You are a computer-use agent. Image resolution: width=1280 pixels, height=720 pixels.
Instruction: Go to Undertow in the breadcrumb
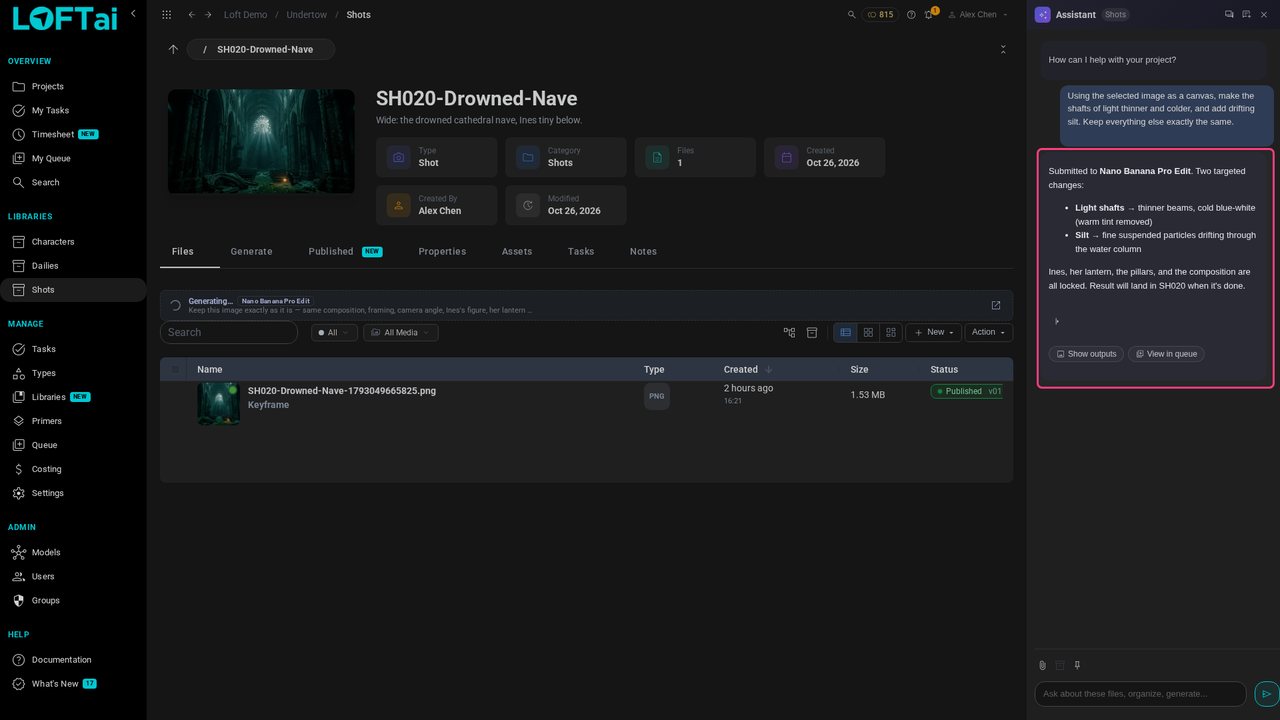point(307,15)
